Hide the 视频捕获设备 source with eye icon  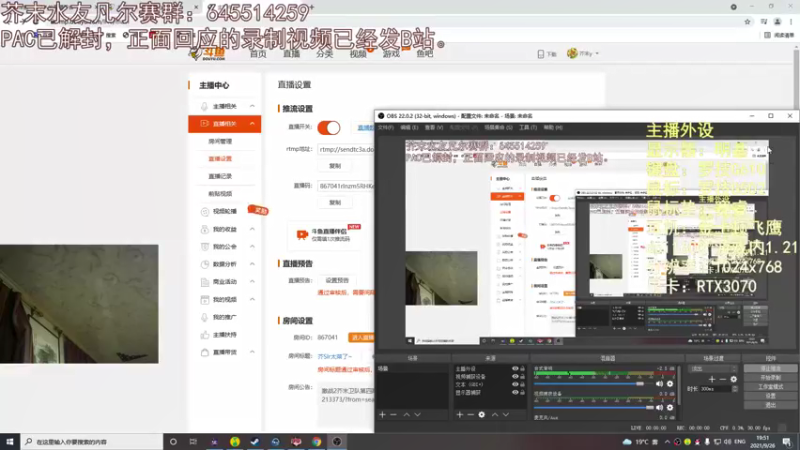click(x=515, y=377)
